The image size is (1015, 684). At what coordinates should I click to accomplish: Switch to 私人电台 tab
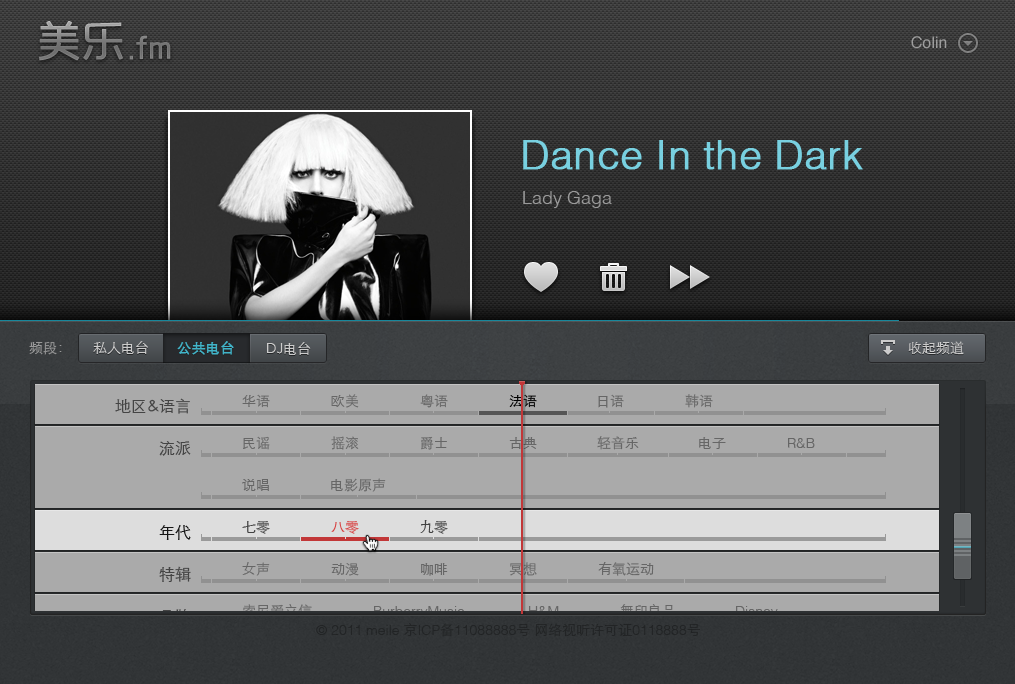pos(121,348)
